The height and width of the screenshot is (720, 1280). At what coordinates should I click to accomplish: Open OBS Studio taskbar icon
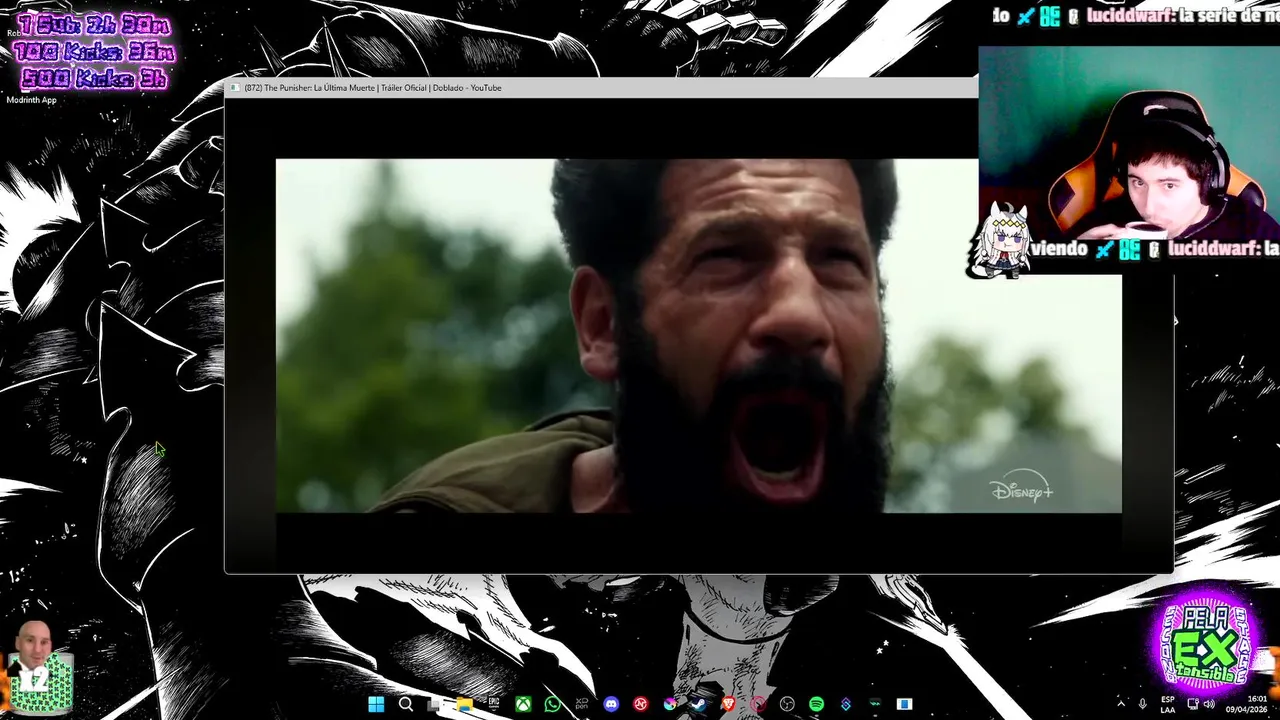coord(787,704)
